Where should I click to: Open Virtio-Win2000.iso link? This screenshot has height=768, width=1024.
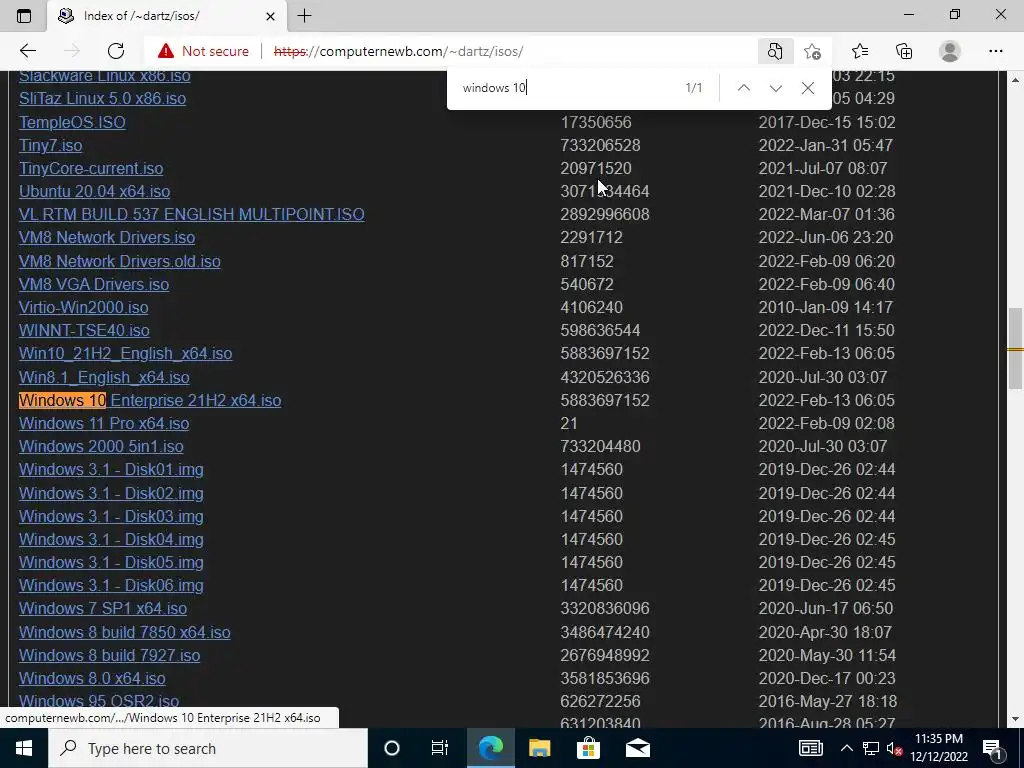(x=83, y=307)
